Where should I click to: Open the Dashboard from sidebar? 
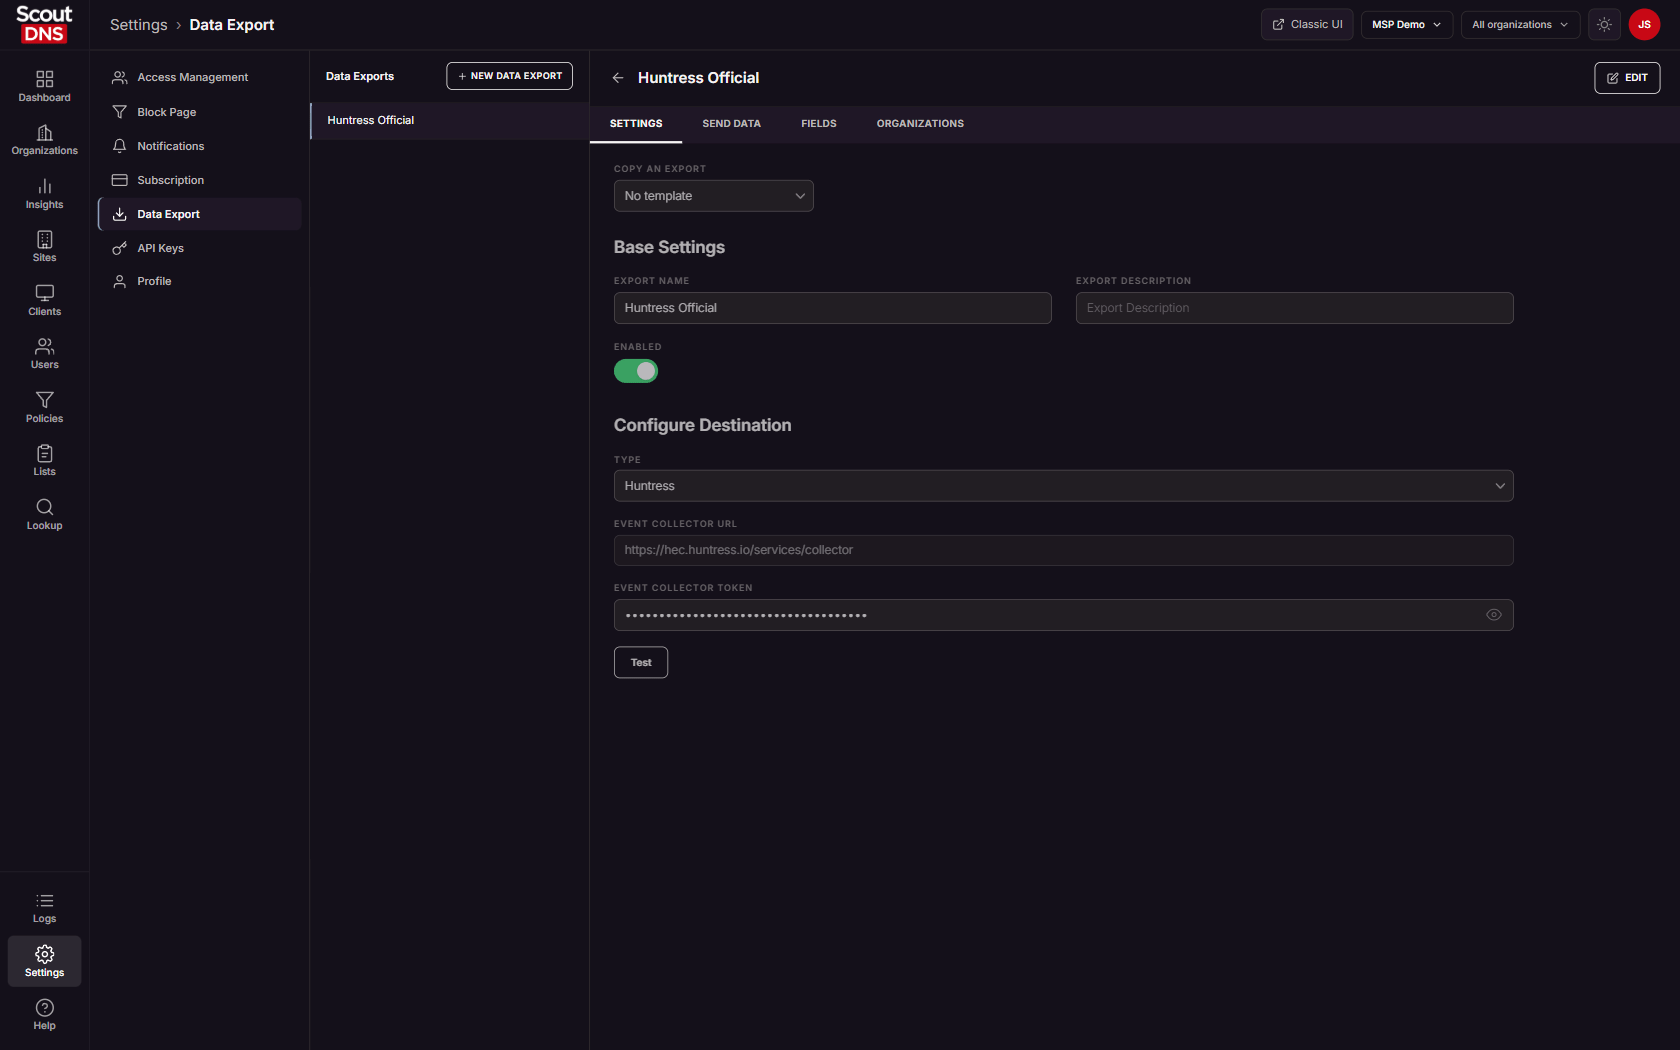pyautogui.click(x=44, y=87)
